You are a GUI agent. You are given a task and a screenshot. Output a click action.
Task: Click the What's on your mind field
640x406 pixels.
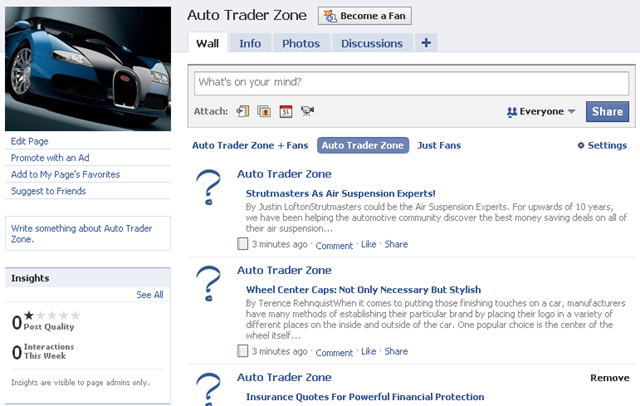[x=411, y=83]
